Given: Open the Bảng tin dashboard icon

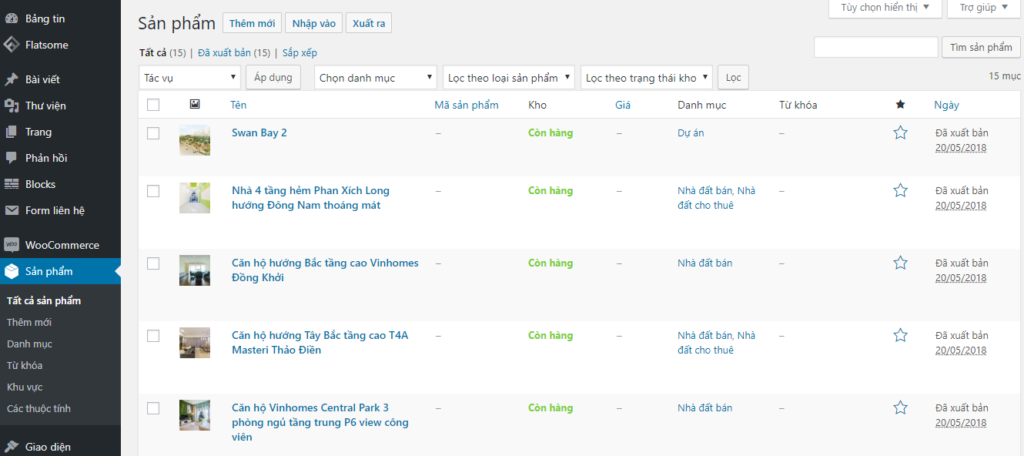Looking at the screenshot, I should click(11, 19).
